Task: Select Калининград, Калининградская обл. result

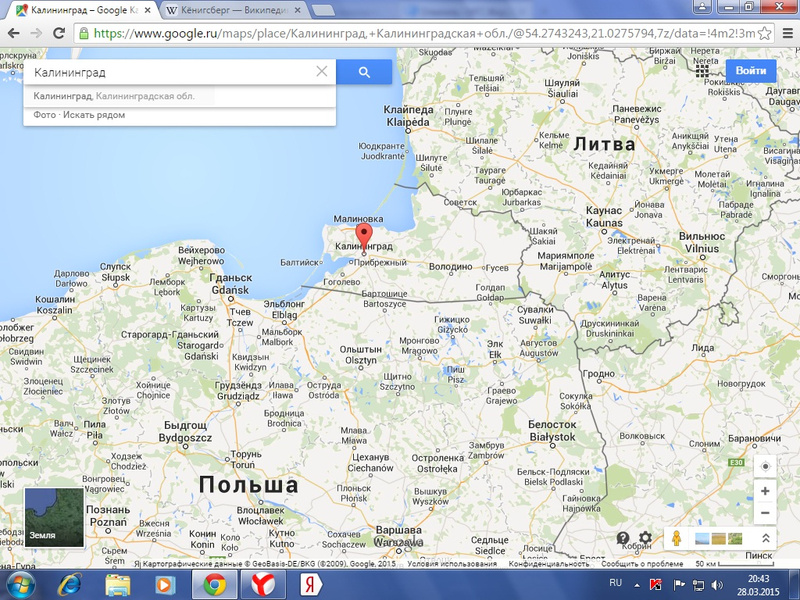Action: click(179, 96)
